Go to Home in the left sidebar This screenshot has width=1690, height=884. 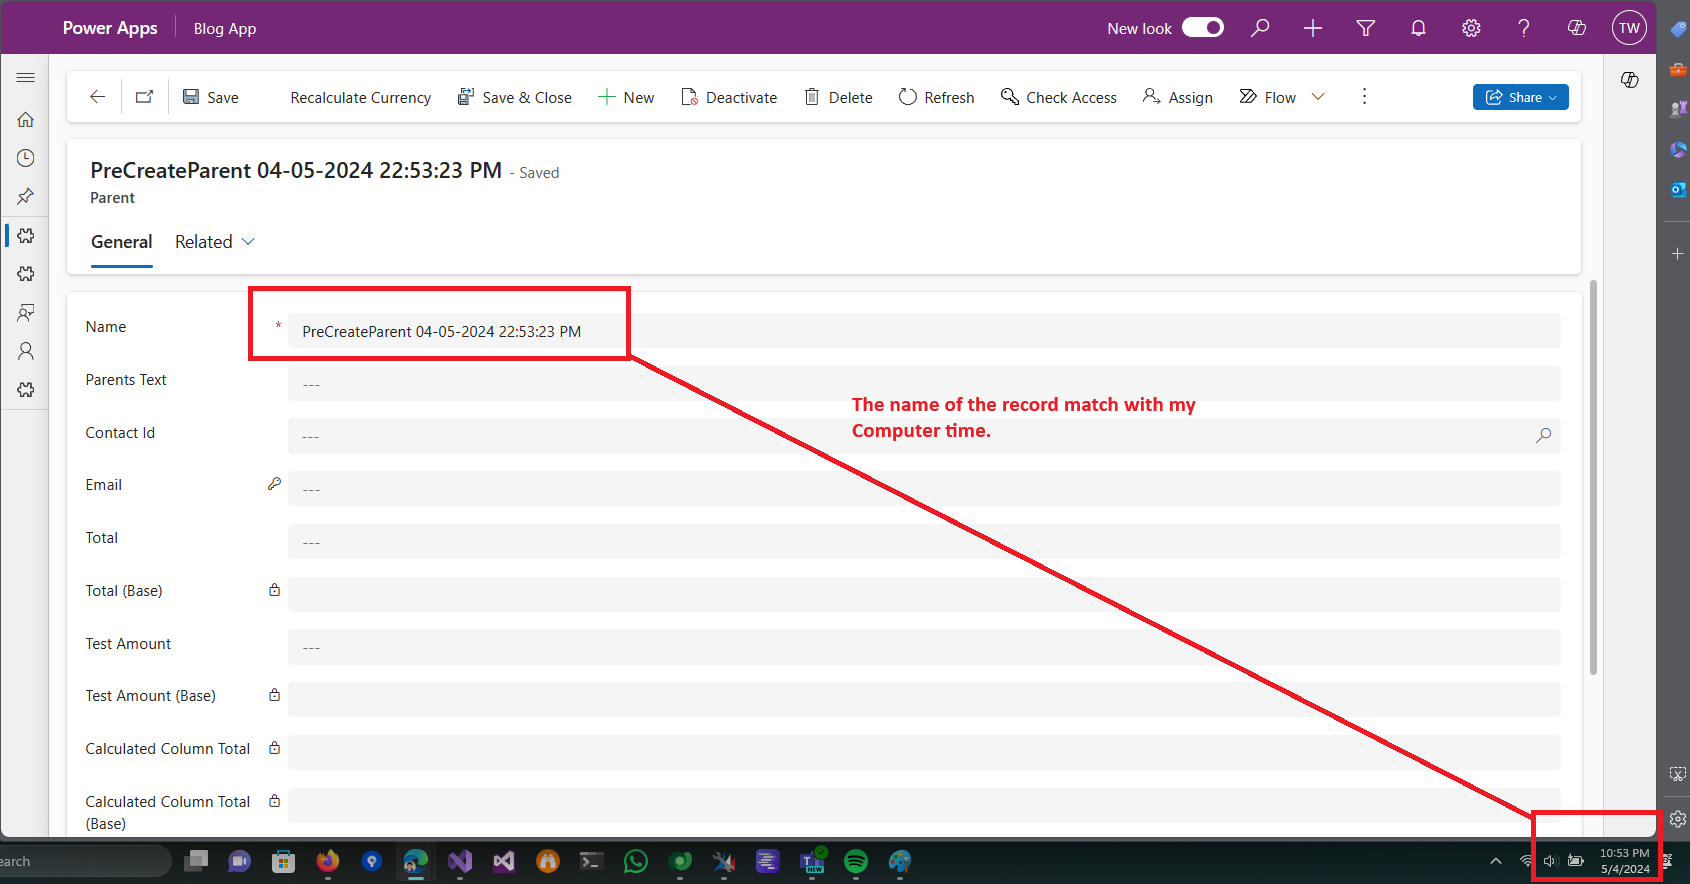[x=26, y=119]
